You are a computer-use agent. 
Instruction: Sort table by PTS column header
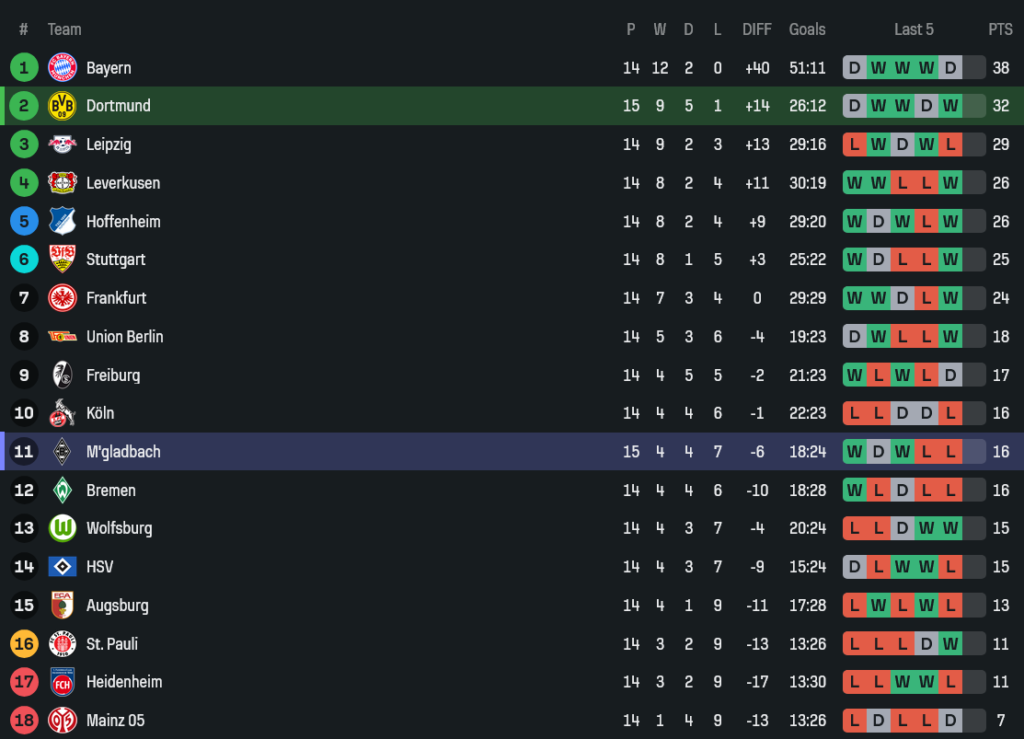pos(1000,29)
